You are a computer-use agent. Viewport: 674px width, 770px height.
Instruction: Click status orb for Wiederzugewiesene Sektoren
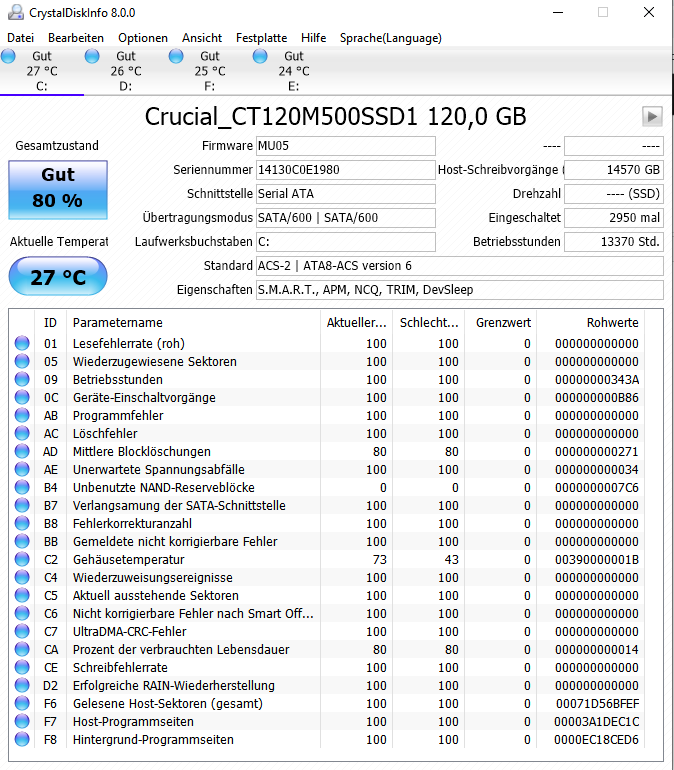click(22, 361)
